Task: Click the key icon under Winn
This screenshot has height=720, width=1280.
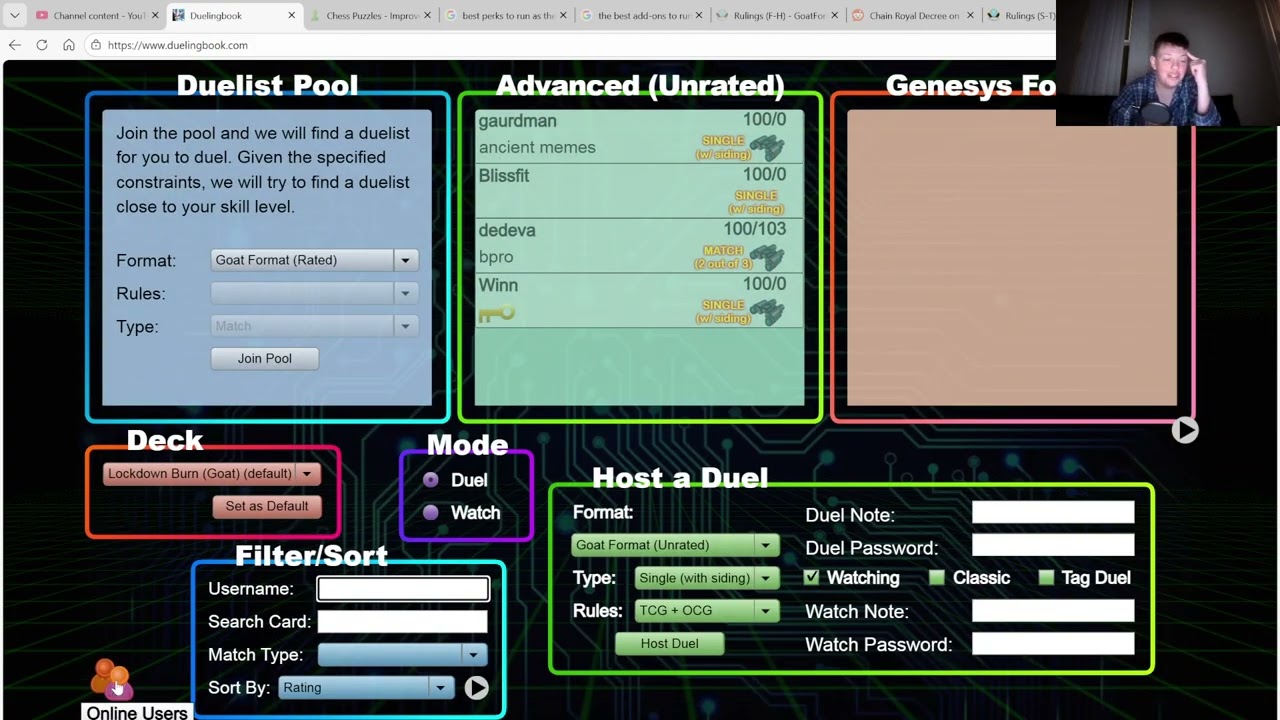Action: [x=496, y=314]
